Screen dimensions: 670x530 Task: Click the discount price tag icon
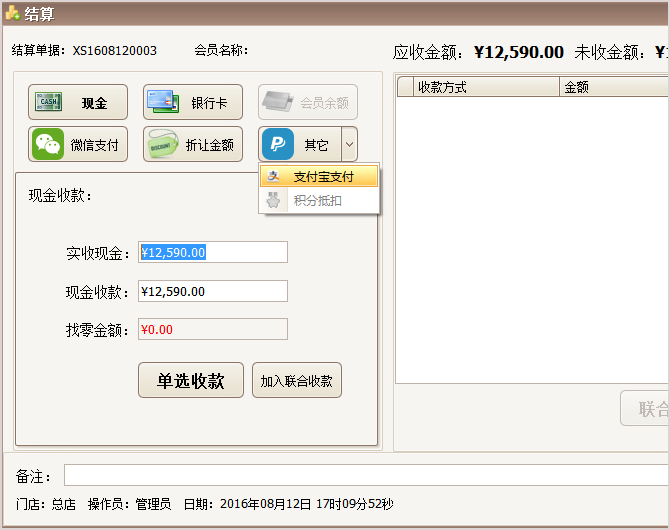tap(162, 144)
